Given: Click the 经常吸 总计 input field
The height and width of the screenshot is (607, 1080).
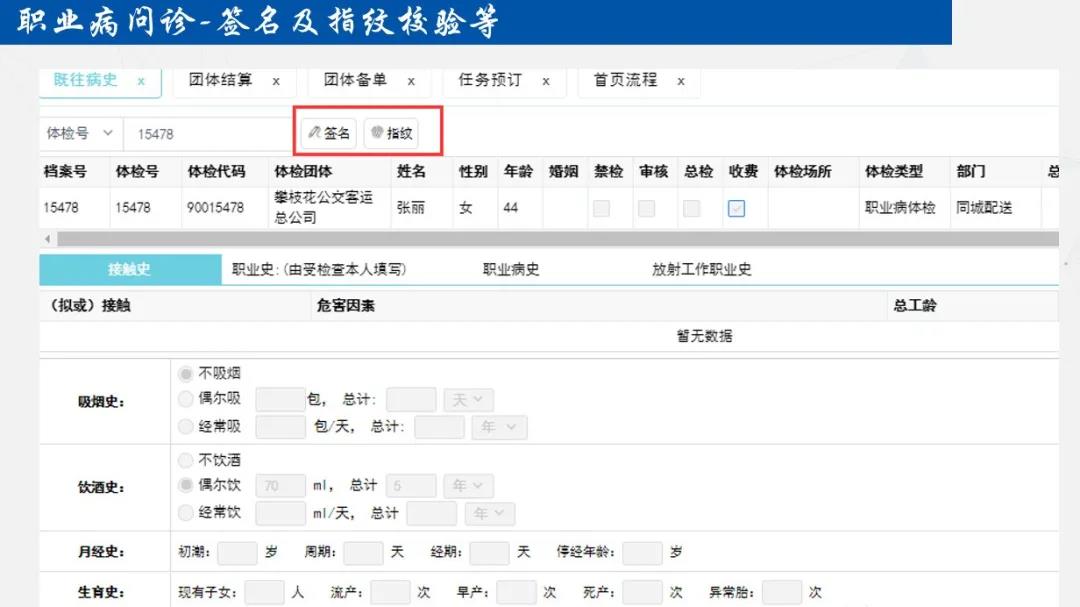Looking at the screenshot, I should point(439,427).
